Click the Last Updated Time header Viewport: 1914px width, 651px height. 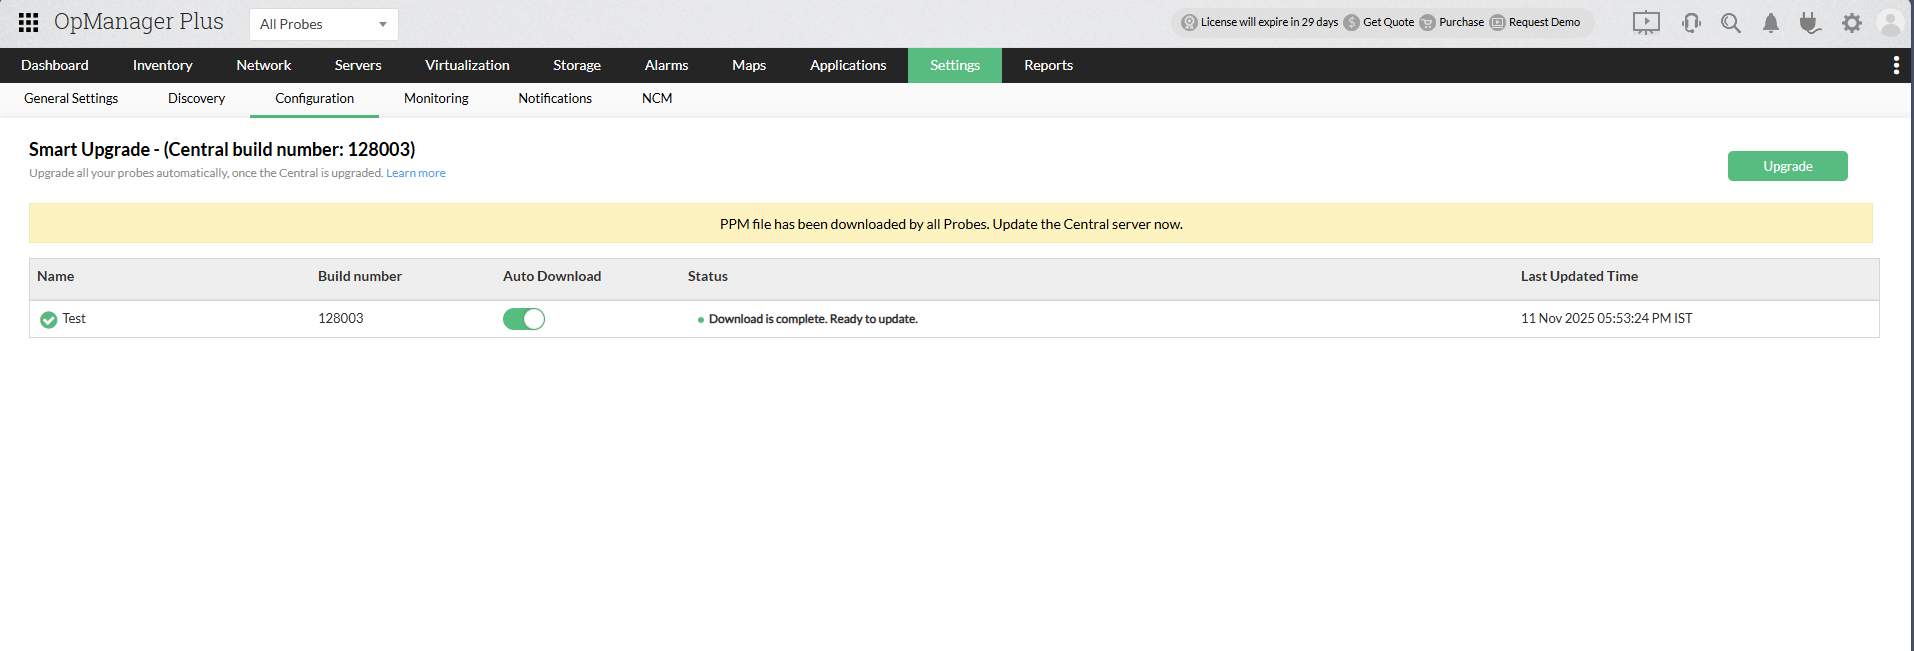pyautogui.click(x=1579, y=276)
